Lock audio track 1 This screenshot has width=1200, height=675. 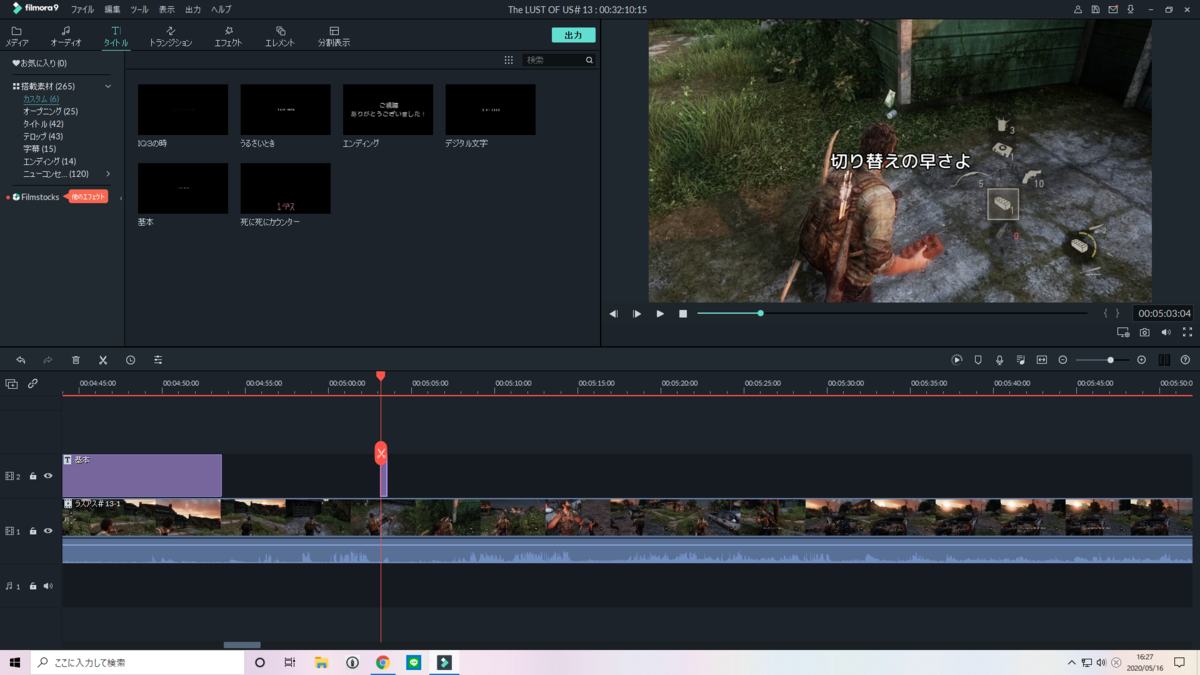click(x=33, y=586)
